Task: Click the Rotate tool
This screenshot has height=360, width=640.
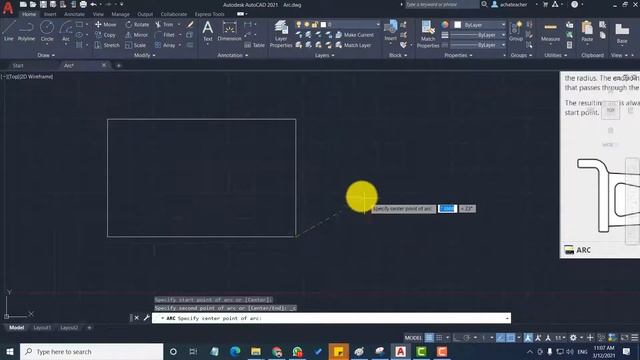Action: click(137, 24)
